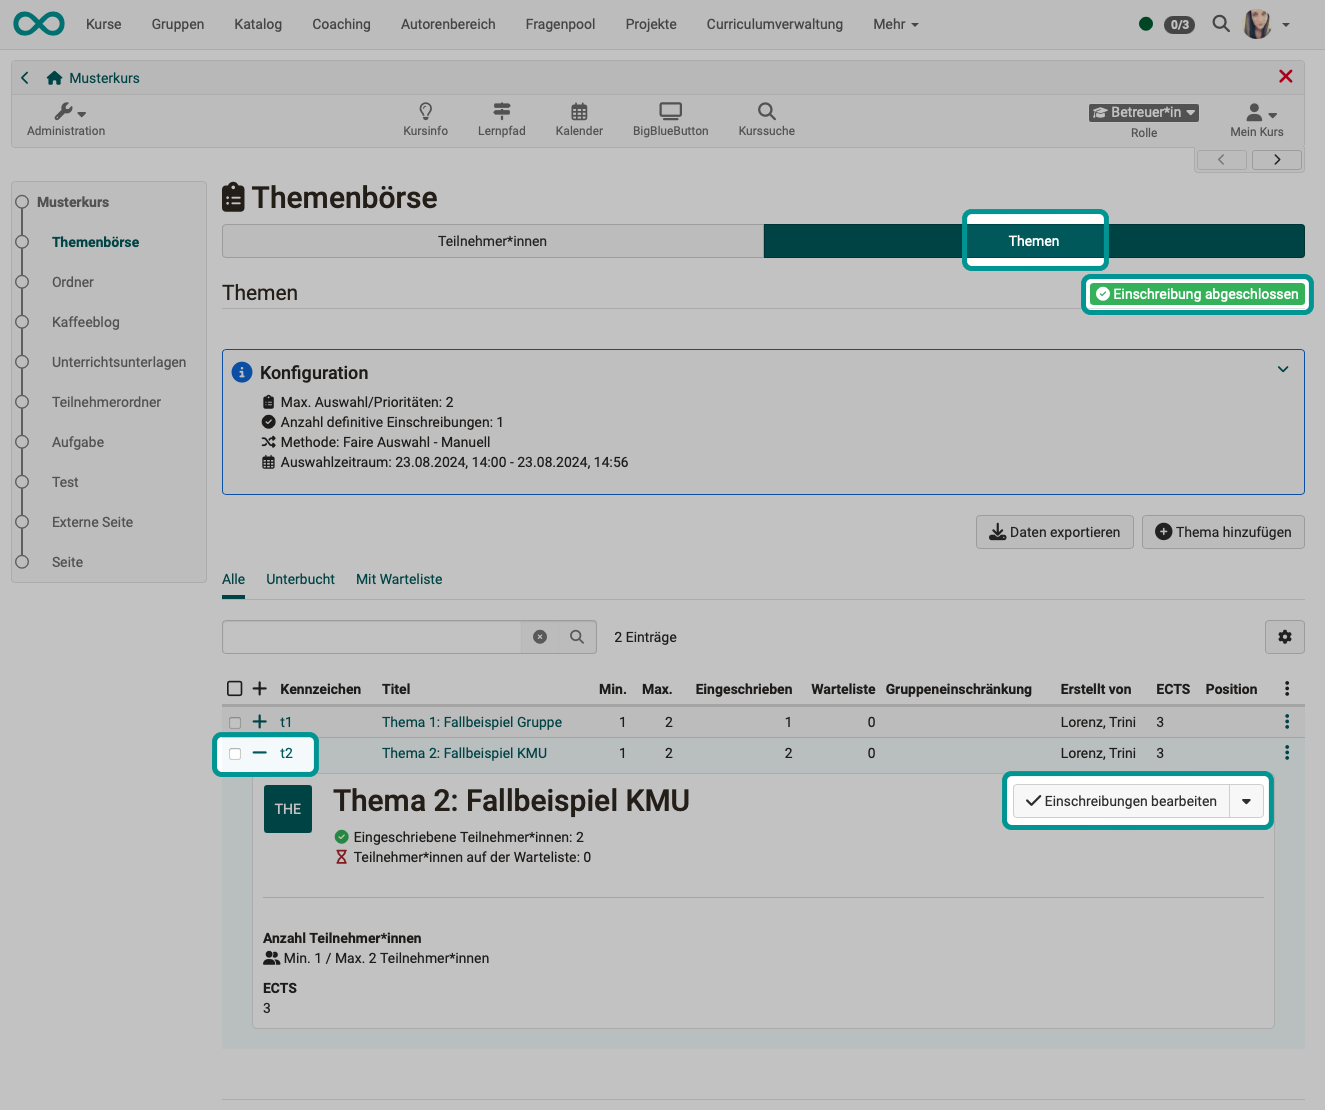
Task: Open the arrow menu next to Einschreibungen bearbeiten
Action: pyautogui.click(x=1246, y=801)
